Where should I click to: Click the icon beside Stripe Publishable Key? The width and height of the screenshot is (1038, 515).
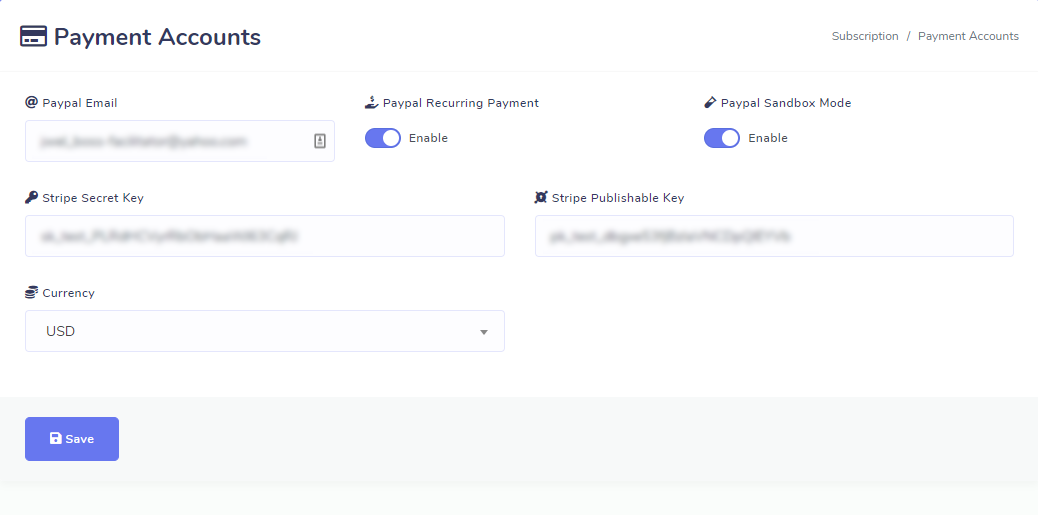tap(541, 197)
